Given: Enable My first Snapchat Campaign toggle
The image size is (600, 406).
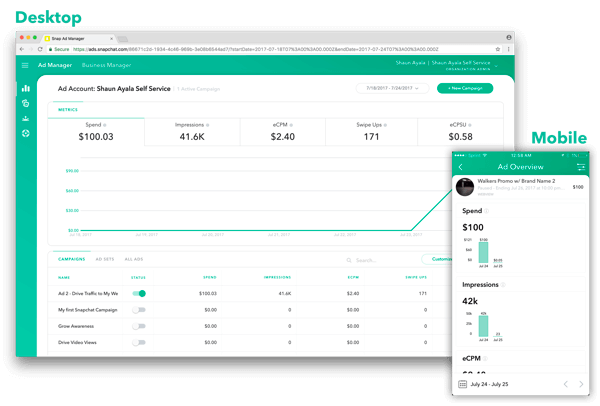Looking at the screenshot, I should click(139, 310).
